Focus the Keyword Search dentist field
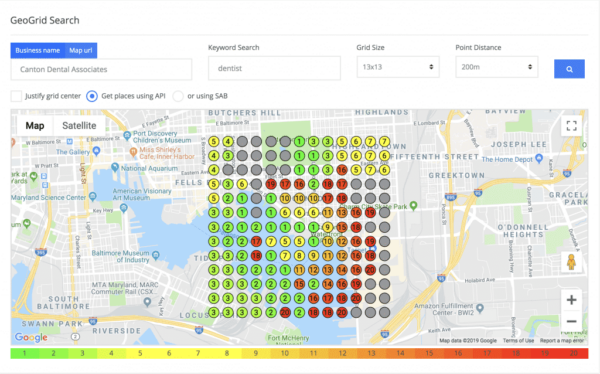Image resolution: width=600 pixels, height=374 pixels. point(274,68)
